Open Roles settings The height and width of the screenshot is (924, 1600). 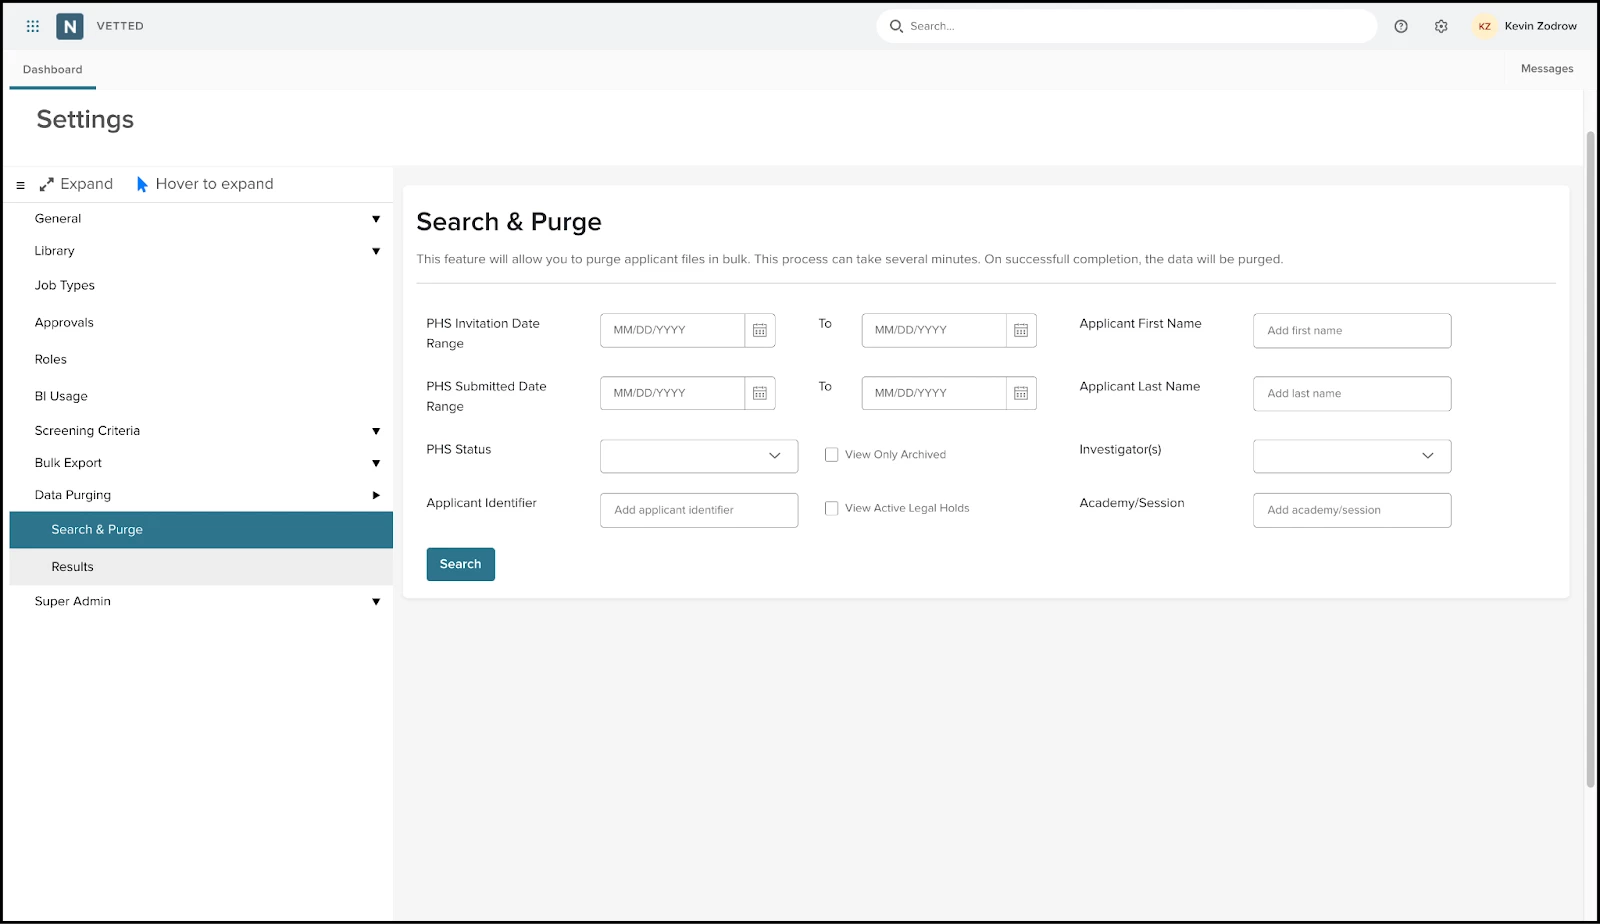pos(51,359)
